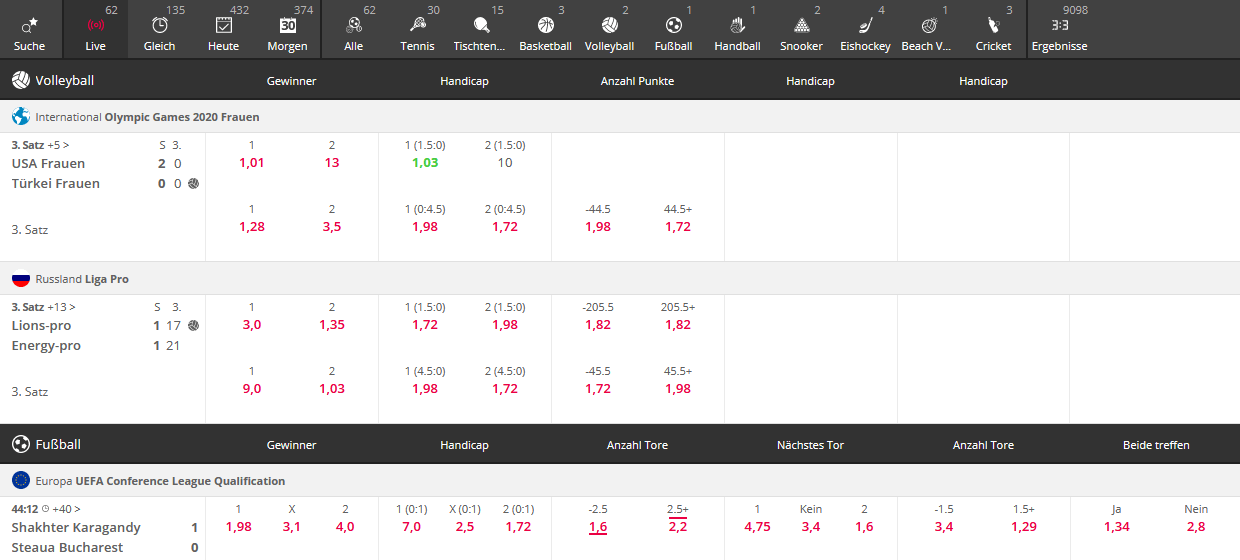Screen dimensions: 1240x560
Task: Open the Morgen calendar icon filter
Action: point(288,25)
